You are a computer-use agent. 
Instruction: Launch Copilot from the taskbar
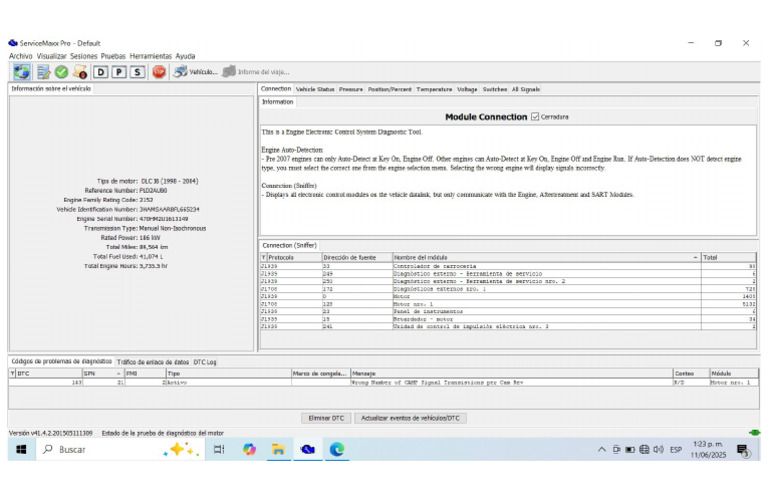point(249,449)
